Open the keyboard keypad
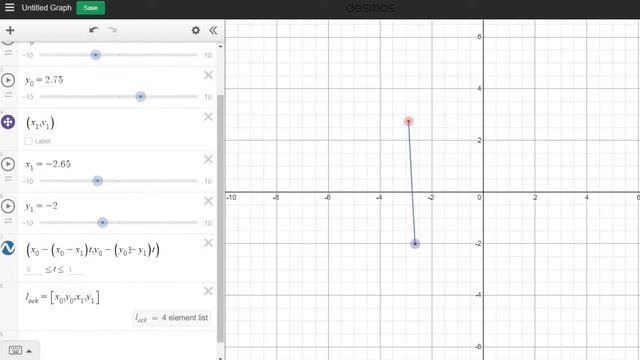 [16, 350]
